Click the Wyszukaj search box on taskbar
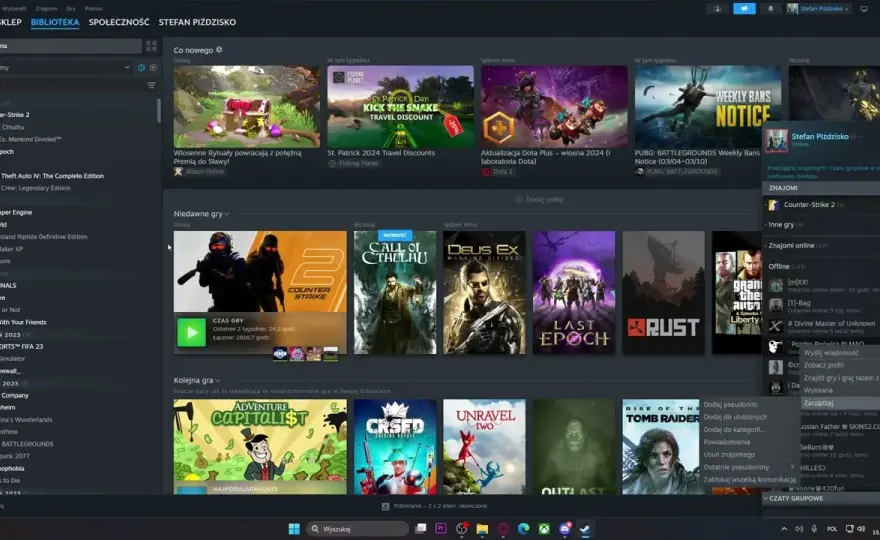 [358, 529]
